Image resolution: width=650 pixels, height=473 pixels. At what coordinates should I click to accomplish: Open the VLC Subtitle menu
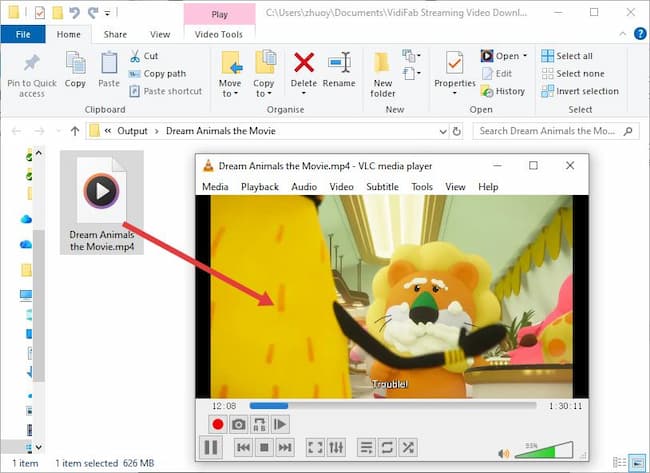(382, 187)
